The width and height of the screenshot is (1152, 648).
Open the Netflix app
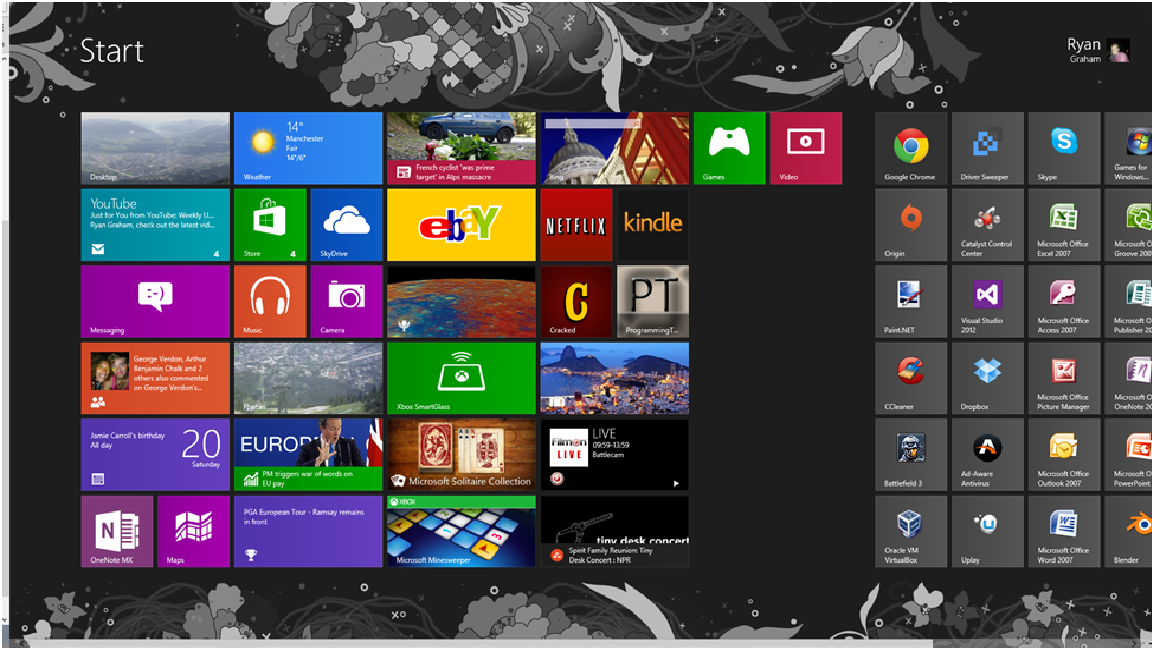click(x=577, y=224)
